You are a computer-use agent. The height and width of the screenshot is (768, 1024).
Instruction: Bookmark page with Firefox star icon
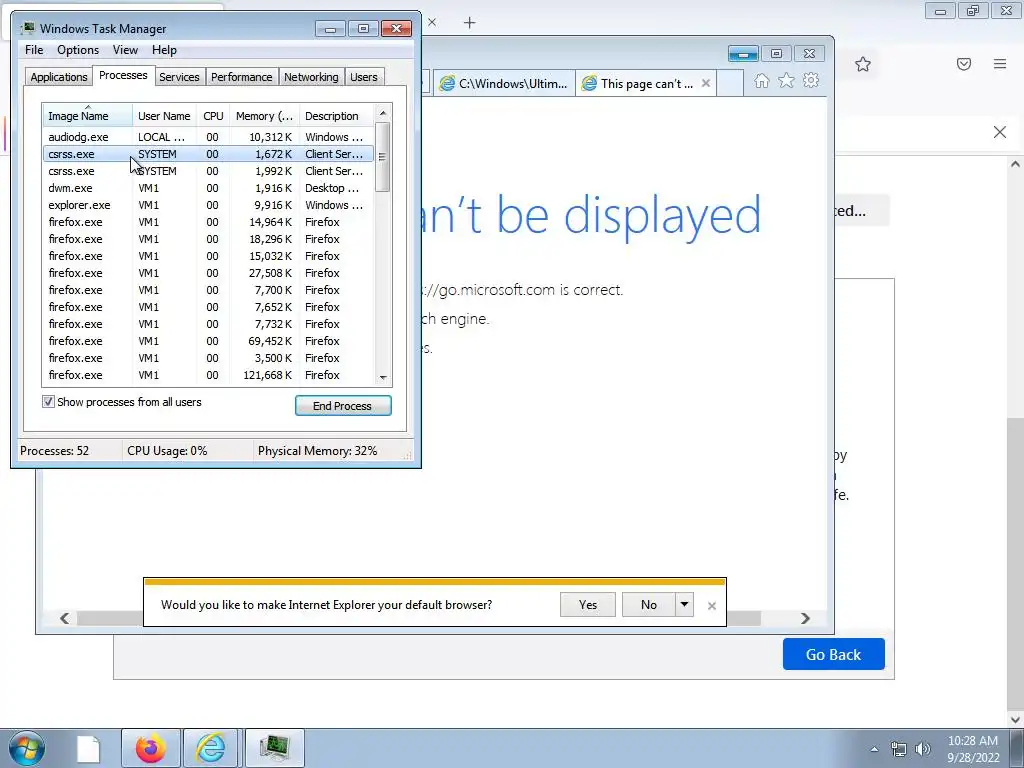click(863, 64)
